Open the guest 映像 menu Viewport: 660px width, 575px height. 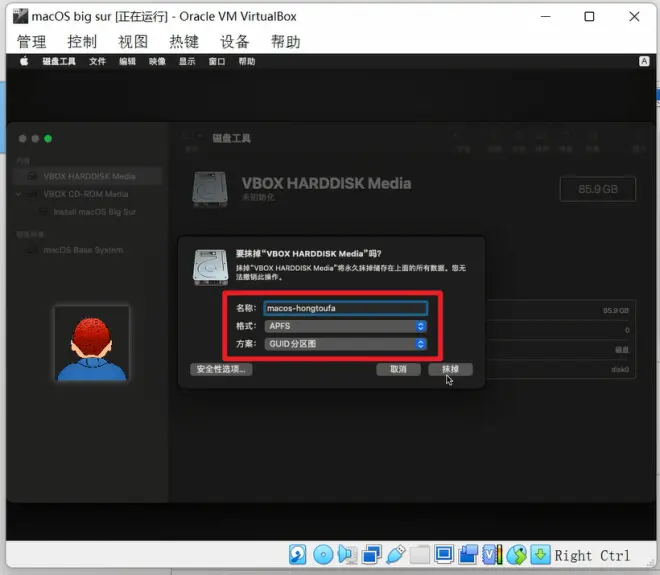(157, 61)
